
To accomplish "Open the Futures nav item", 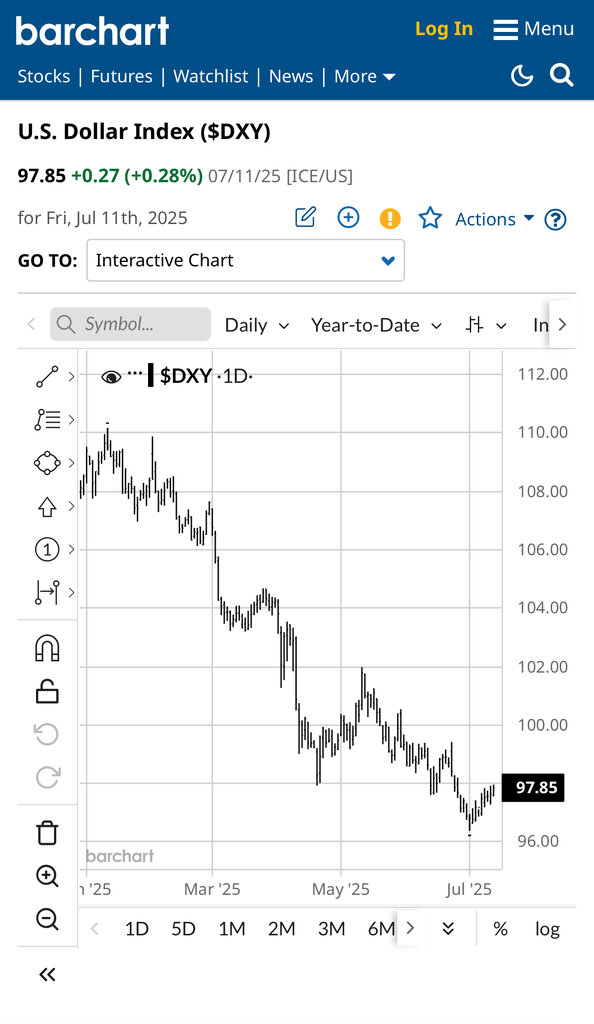I will tap(121, 76).
